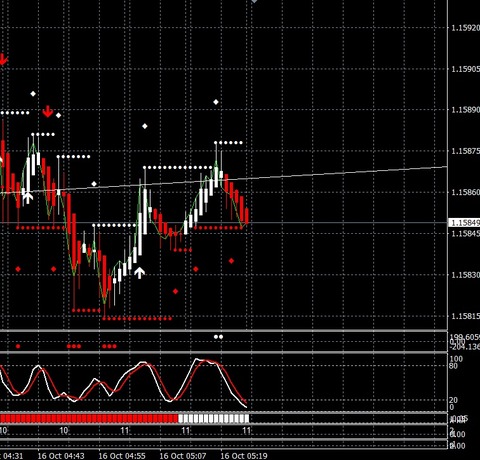The image size is (480, 460).
Task: Click the stochastic 80 level label
Action: pyautogui.click(x=453, y=366)
